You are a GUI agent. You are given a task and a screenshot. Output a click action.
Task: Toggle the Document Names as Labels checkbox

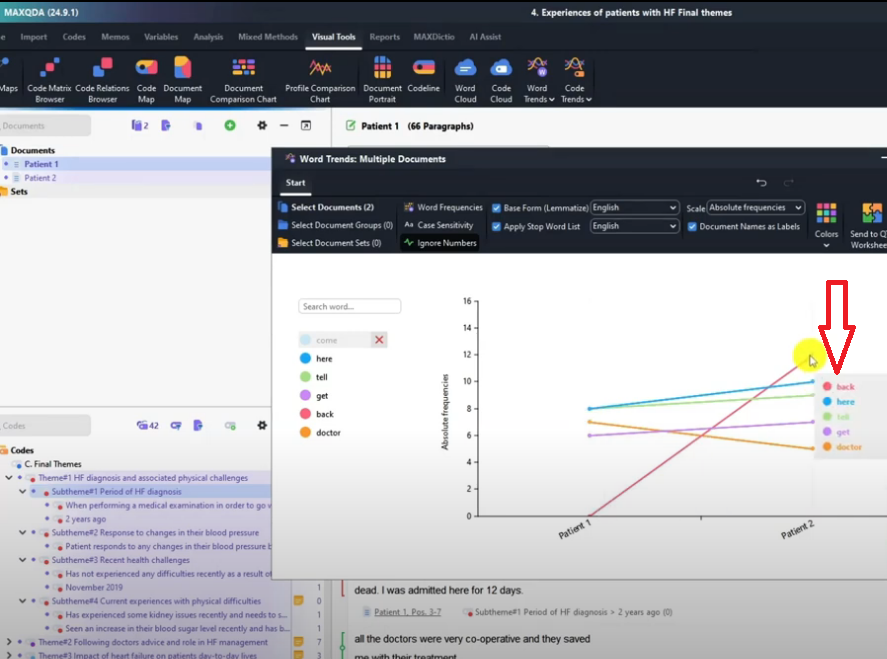pyautogui.click(x=692, y=226)
